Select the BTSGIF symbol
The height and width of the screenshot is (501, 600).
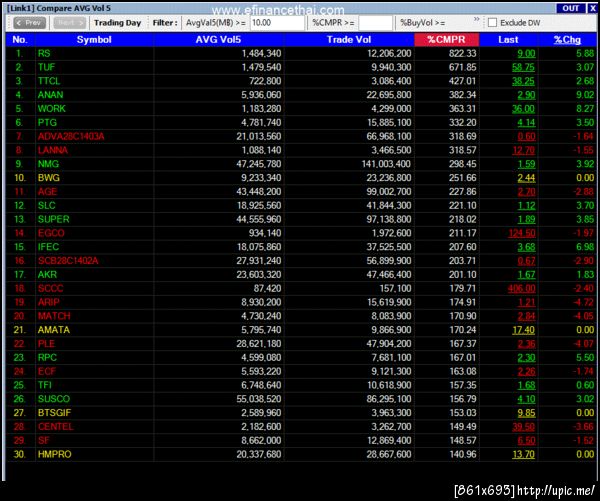pos(54,413)
